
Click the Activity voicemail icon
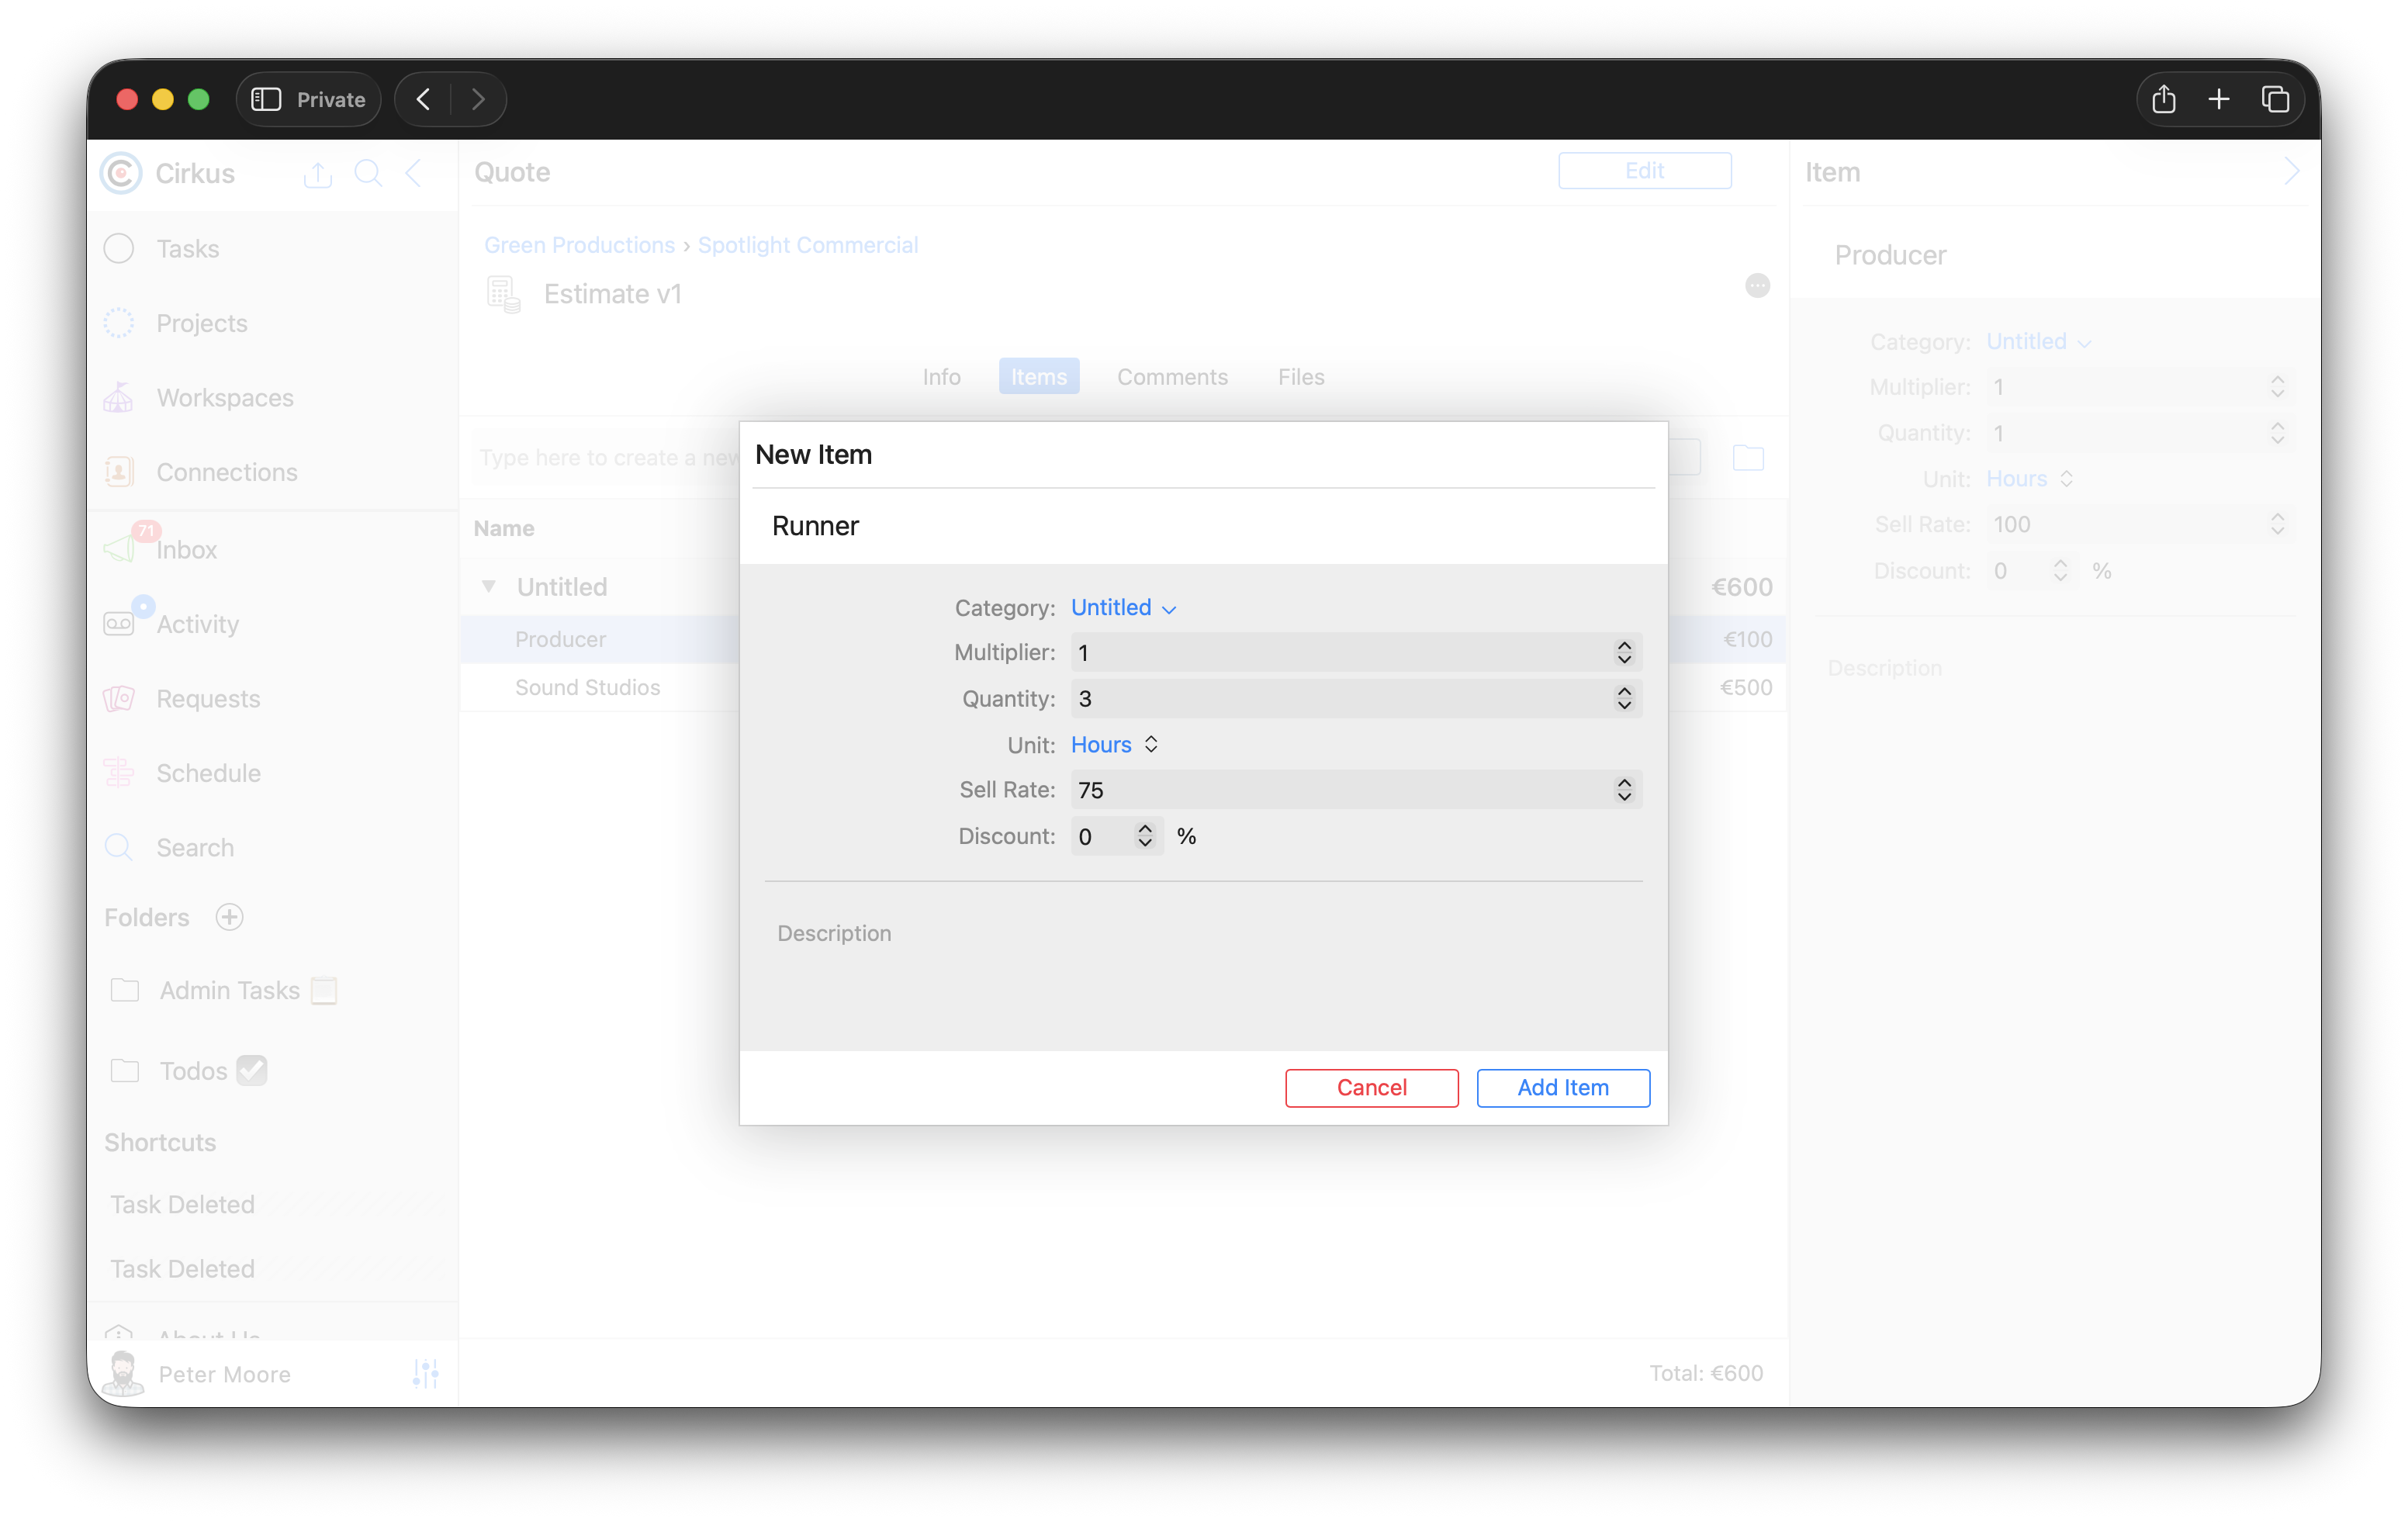click(x=119, y=624)
